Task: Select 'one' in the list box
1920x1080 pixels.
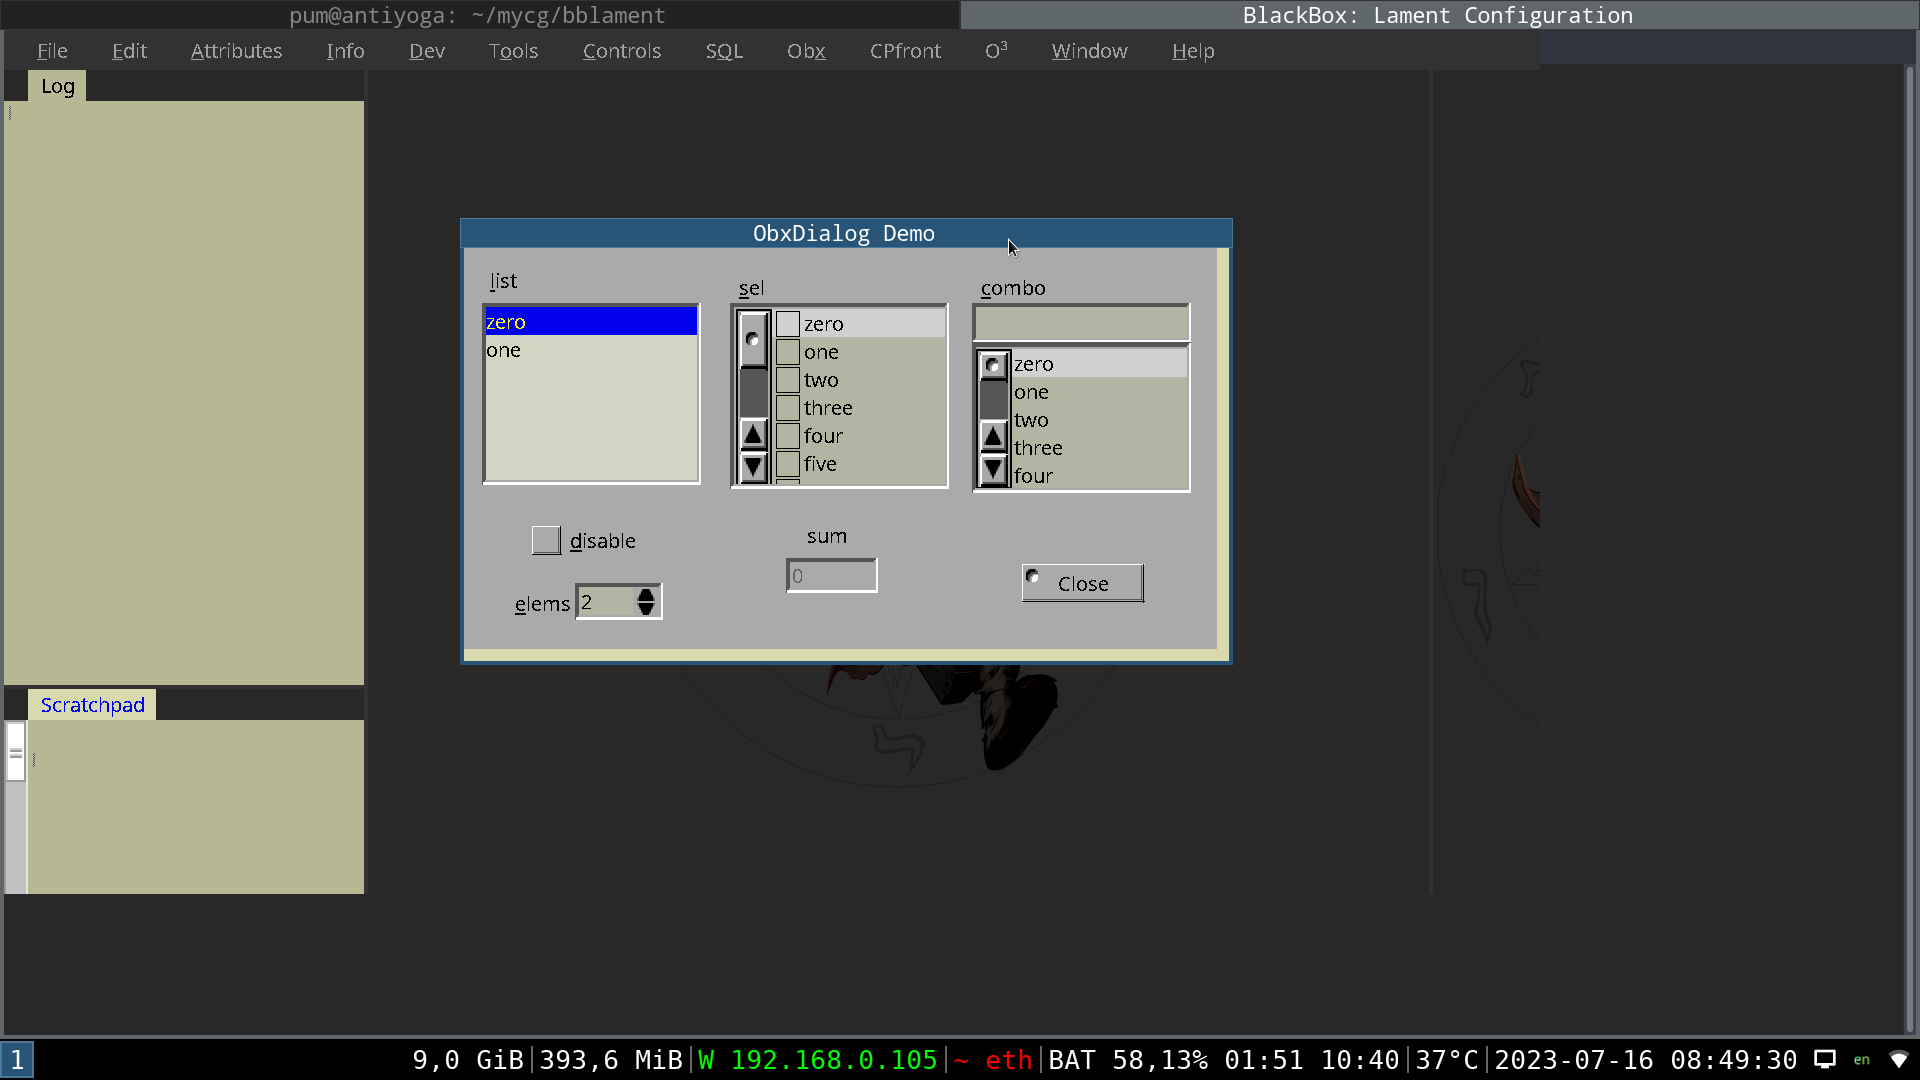Action: (504, 350)
